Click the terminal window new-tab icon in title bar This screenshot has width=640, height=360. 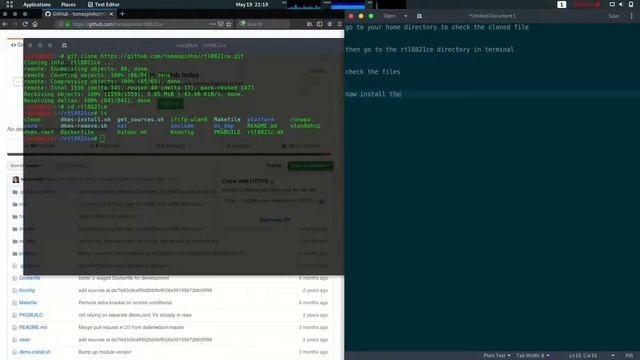click(64, 45)
